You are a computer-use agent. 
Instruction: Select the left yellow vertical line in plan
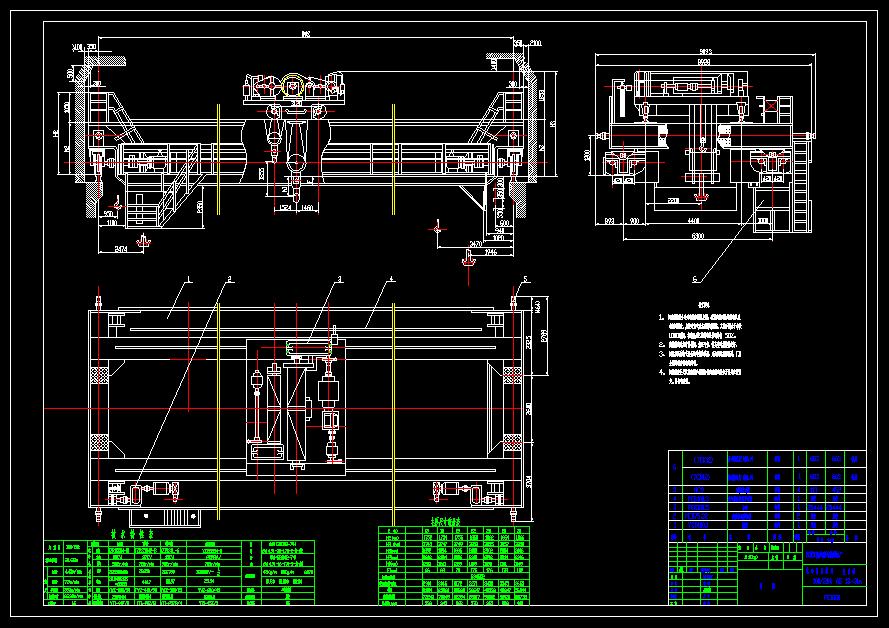[217, 400]
